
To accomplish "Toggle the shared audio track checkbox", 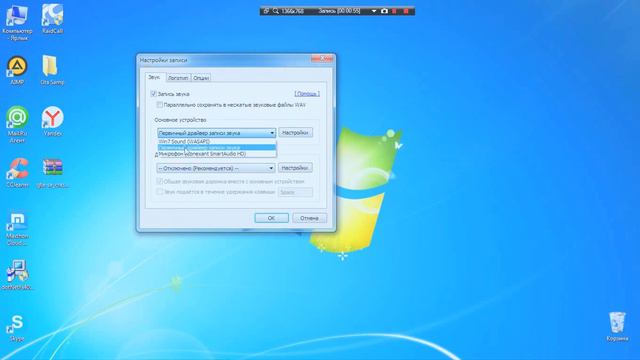I will 160,181.
